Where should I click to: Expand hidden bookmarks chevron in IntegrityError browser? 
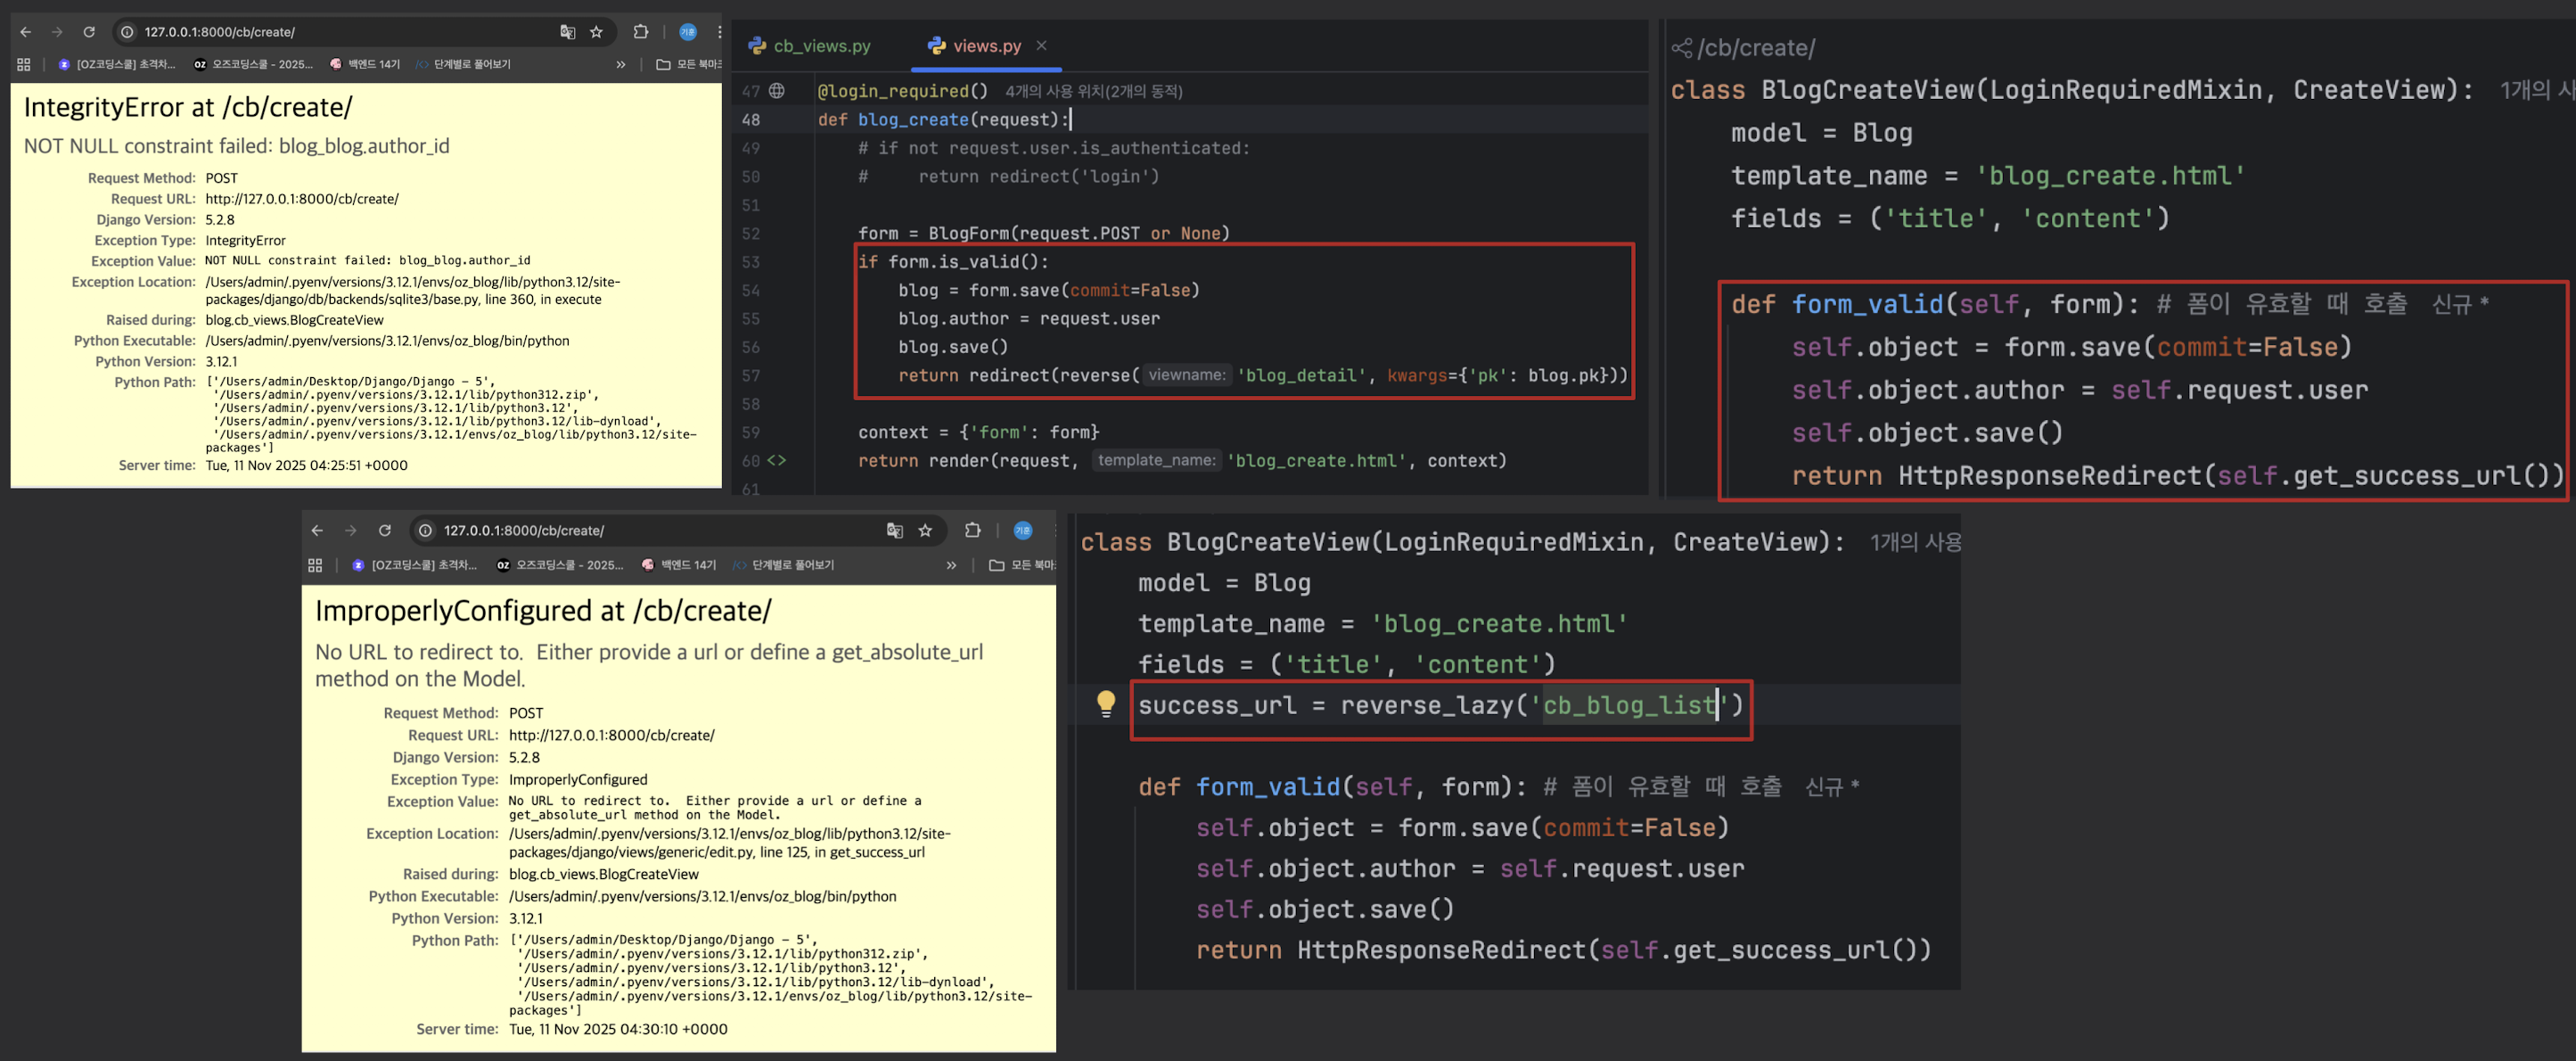(x=621, y=64)
